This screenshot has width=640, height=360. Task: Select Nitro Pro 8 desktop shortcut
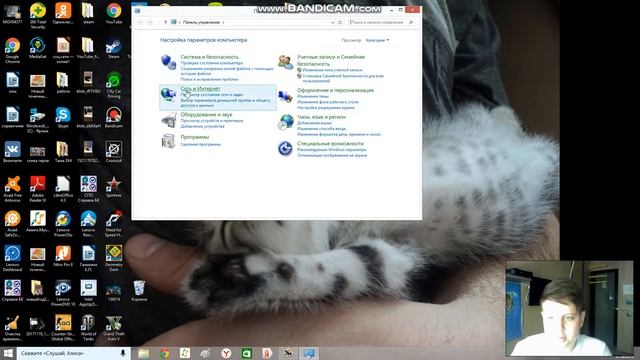(63, 256)
